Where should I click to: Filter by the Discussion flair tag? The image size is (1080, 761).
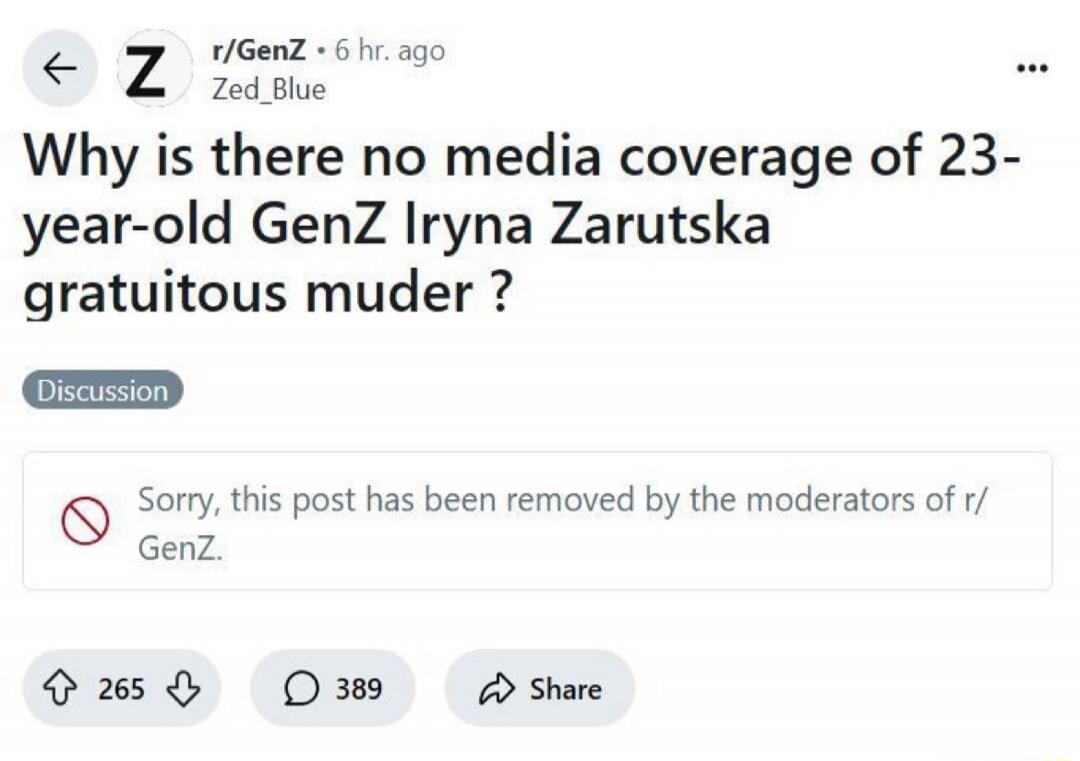click(x=103, y=390)
